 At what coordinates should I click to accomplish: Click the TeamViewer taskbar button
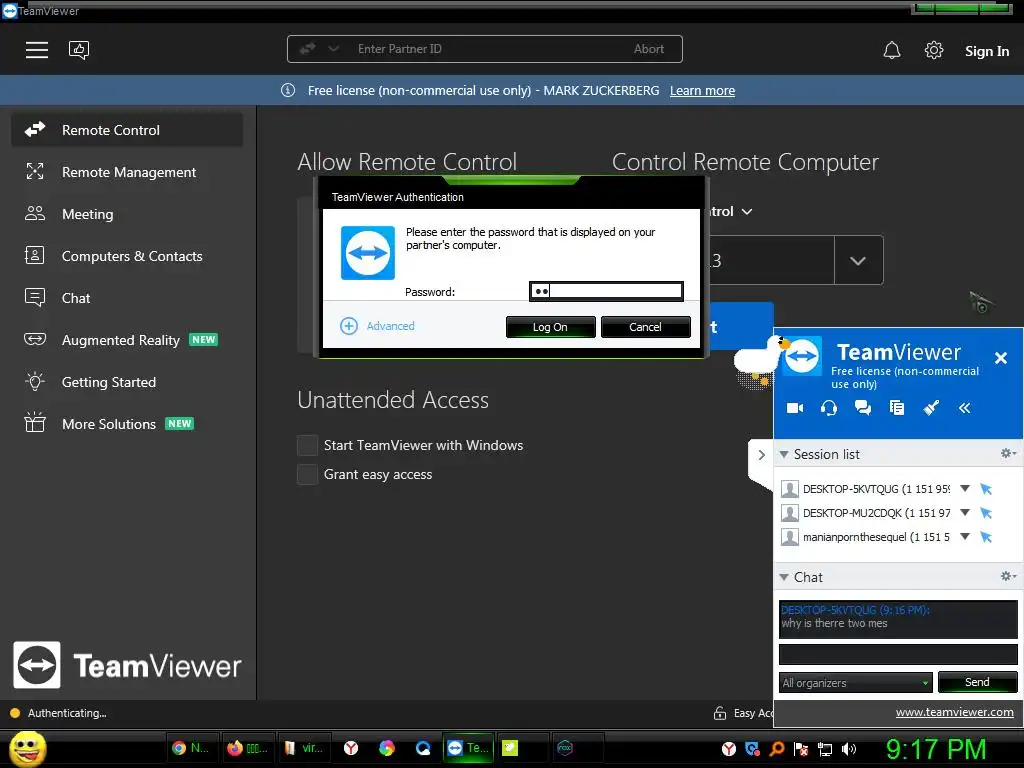(468, 748)
